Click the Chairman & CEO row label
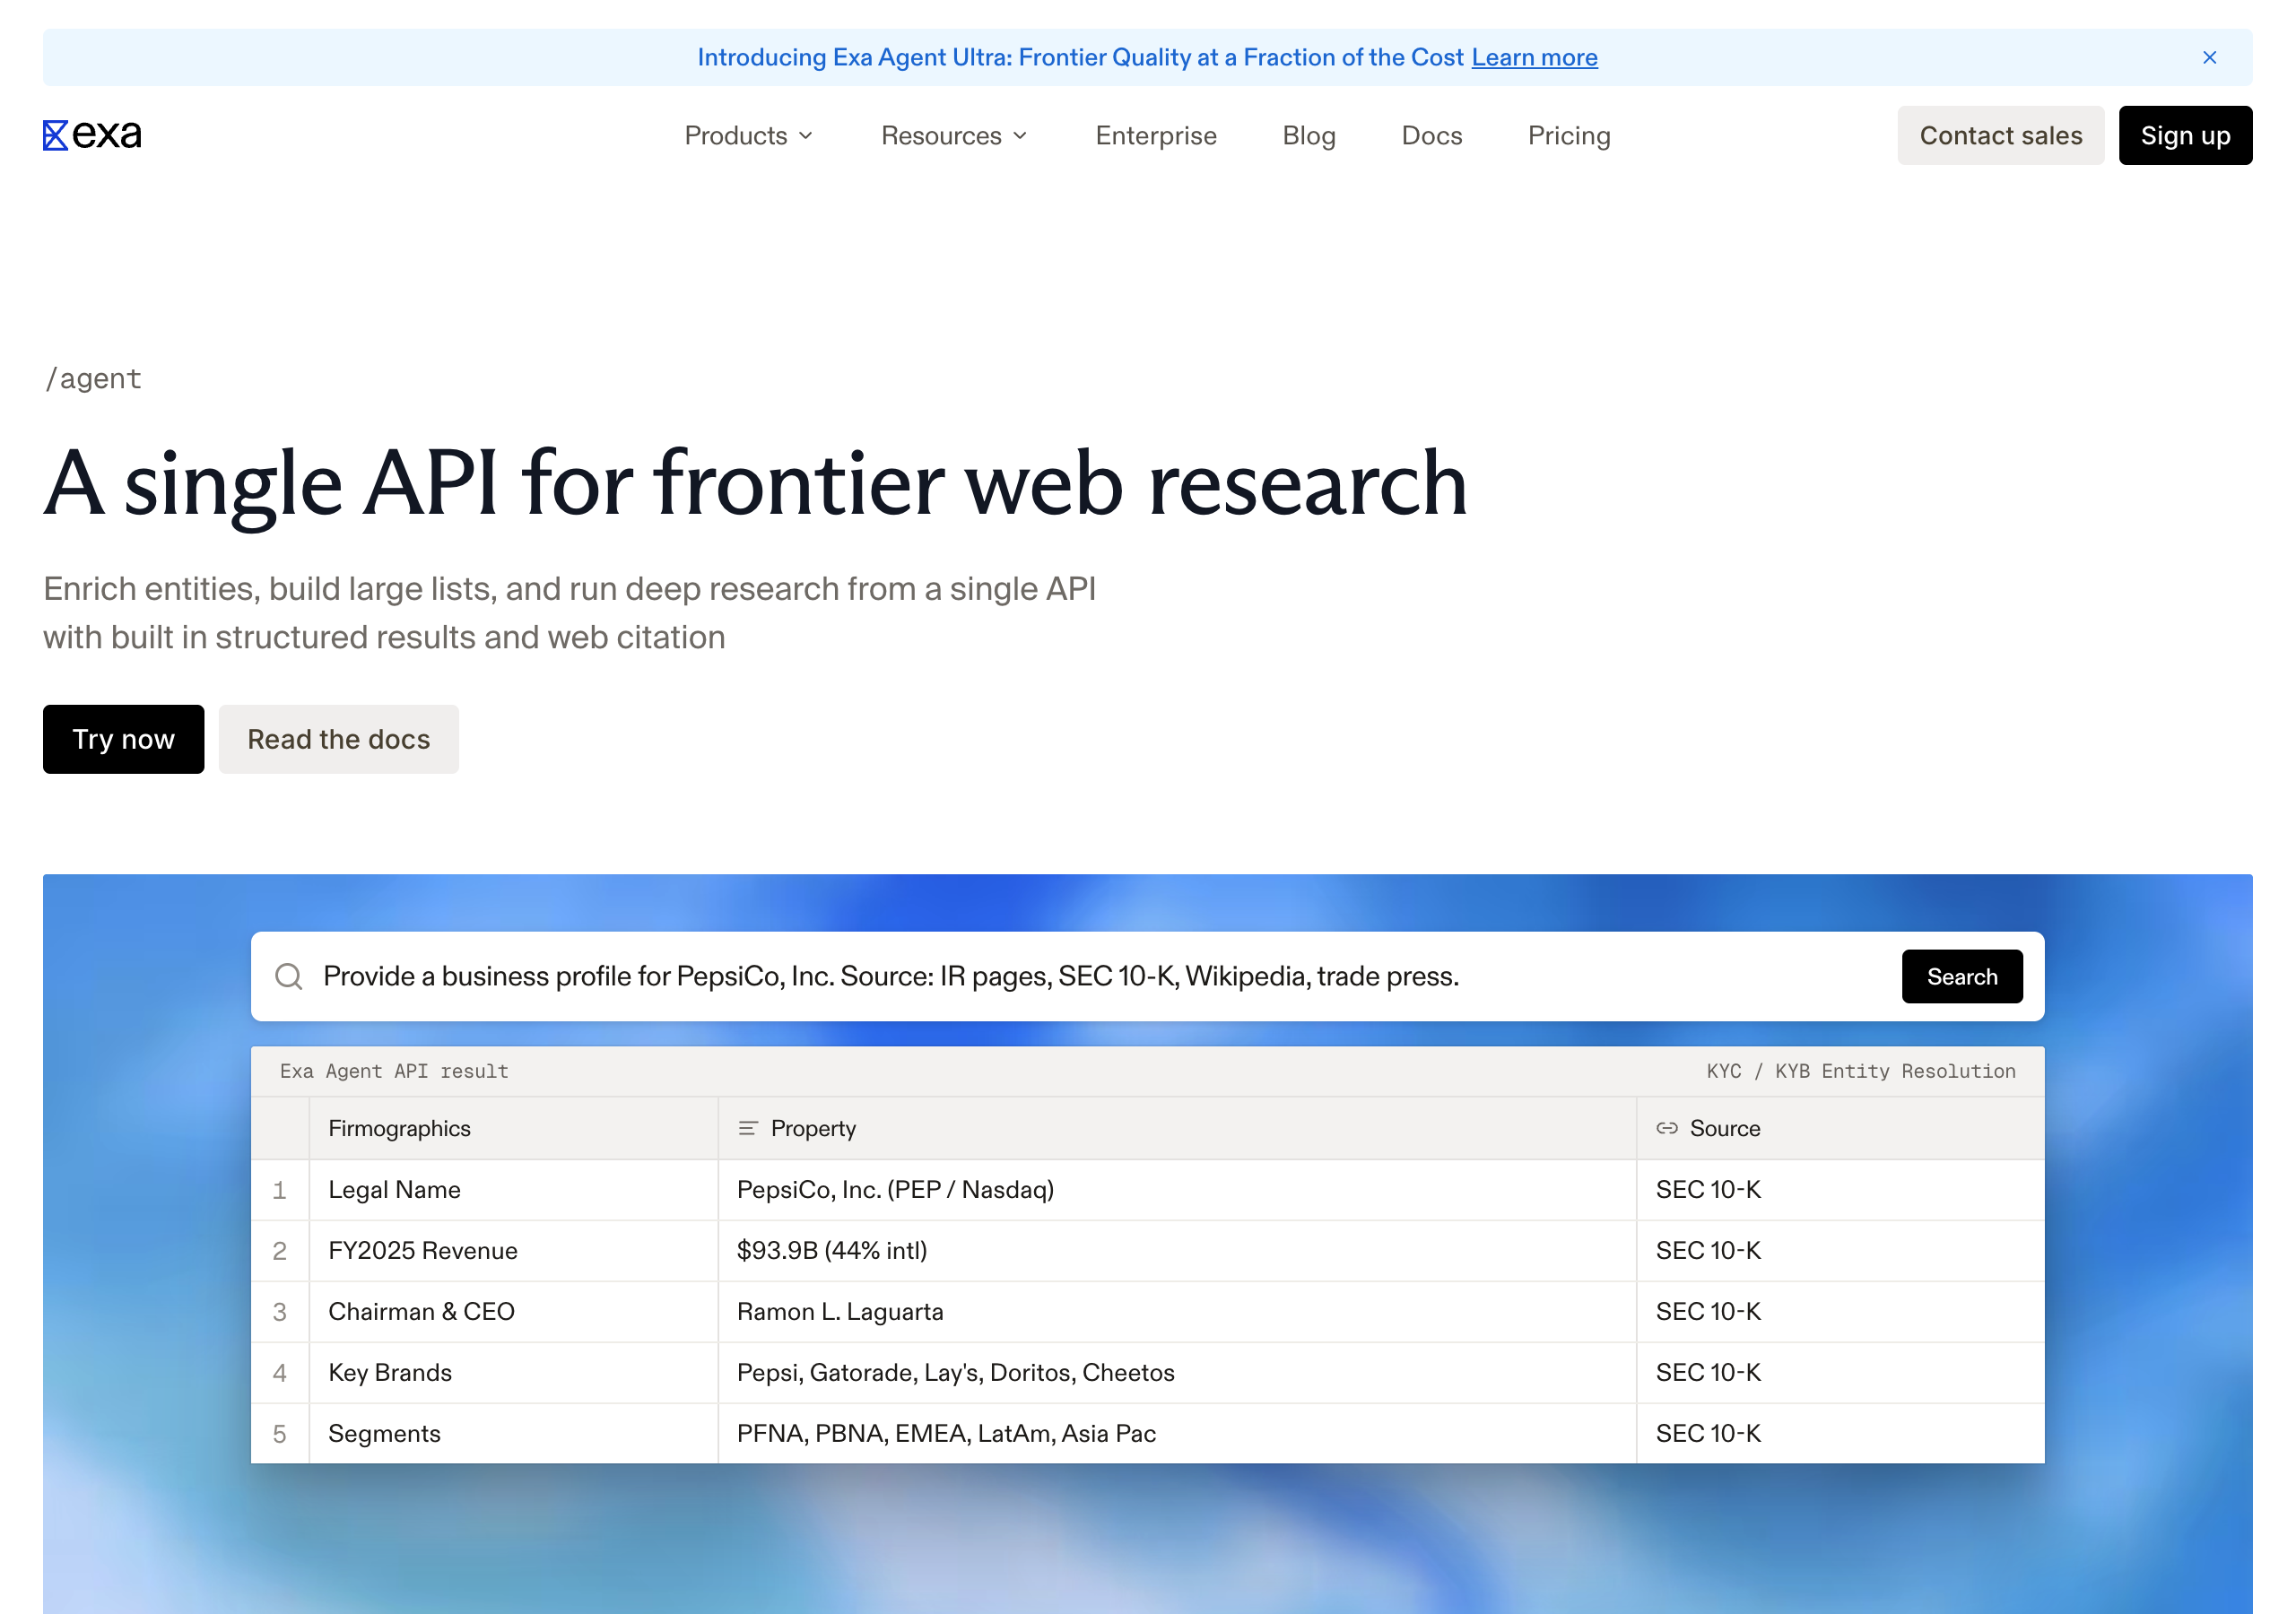The width and height of the screenshot is (2296, 1614). [421, 1311]
